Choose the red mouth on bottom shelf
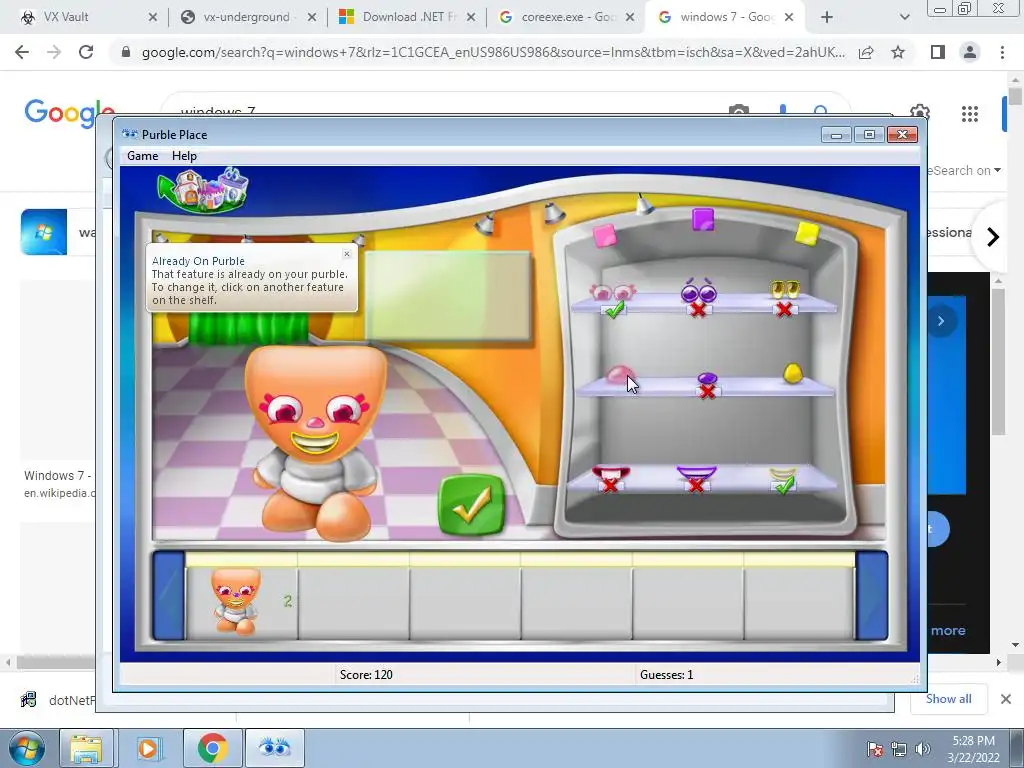Image resolution: width=1024 pixels, height=768 pixels. pyautogui.click(x=611, y=473)
